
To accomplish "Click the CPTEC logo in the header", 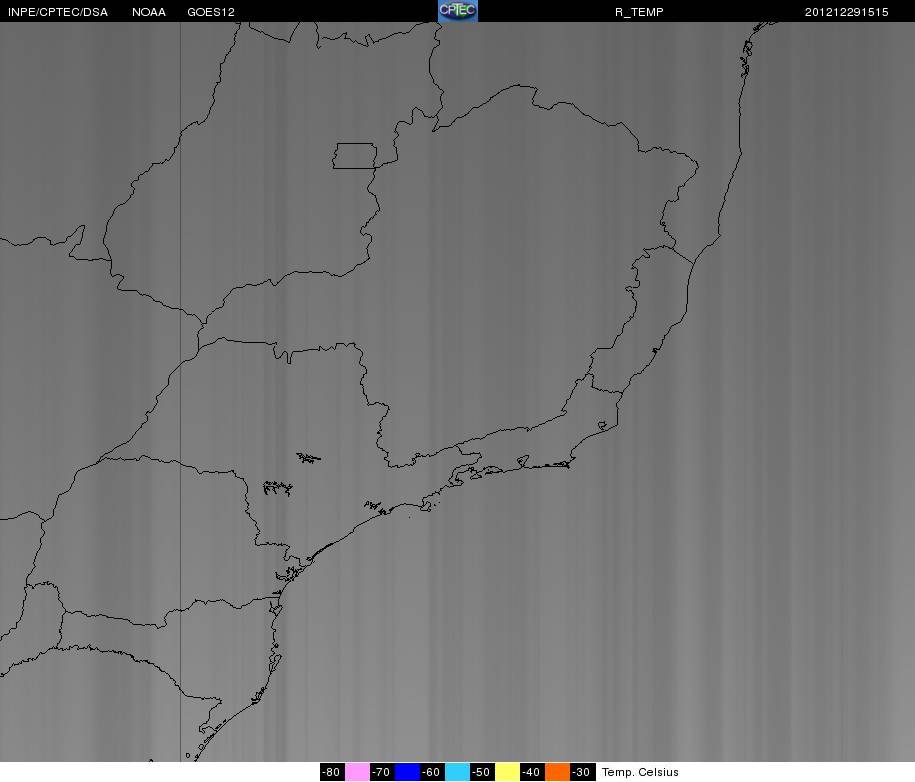I will 458,11.
